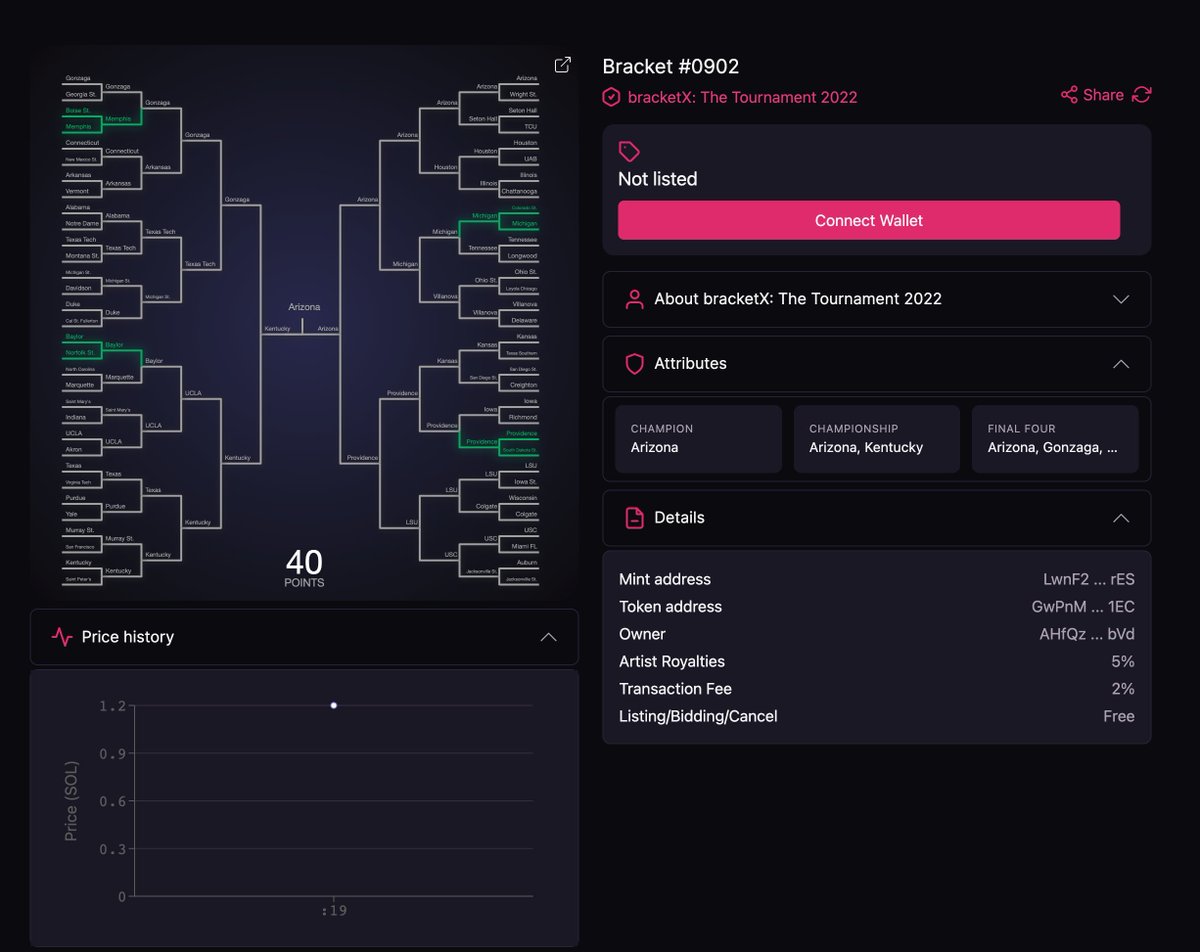Click the bracket thumbnail image
This screenshot has width=1200, height=952.
point(304,323)
